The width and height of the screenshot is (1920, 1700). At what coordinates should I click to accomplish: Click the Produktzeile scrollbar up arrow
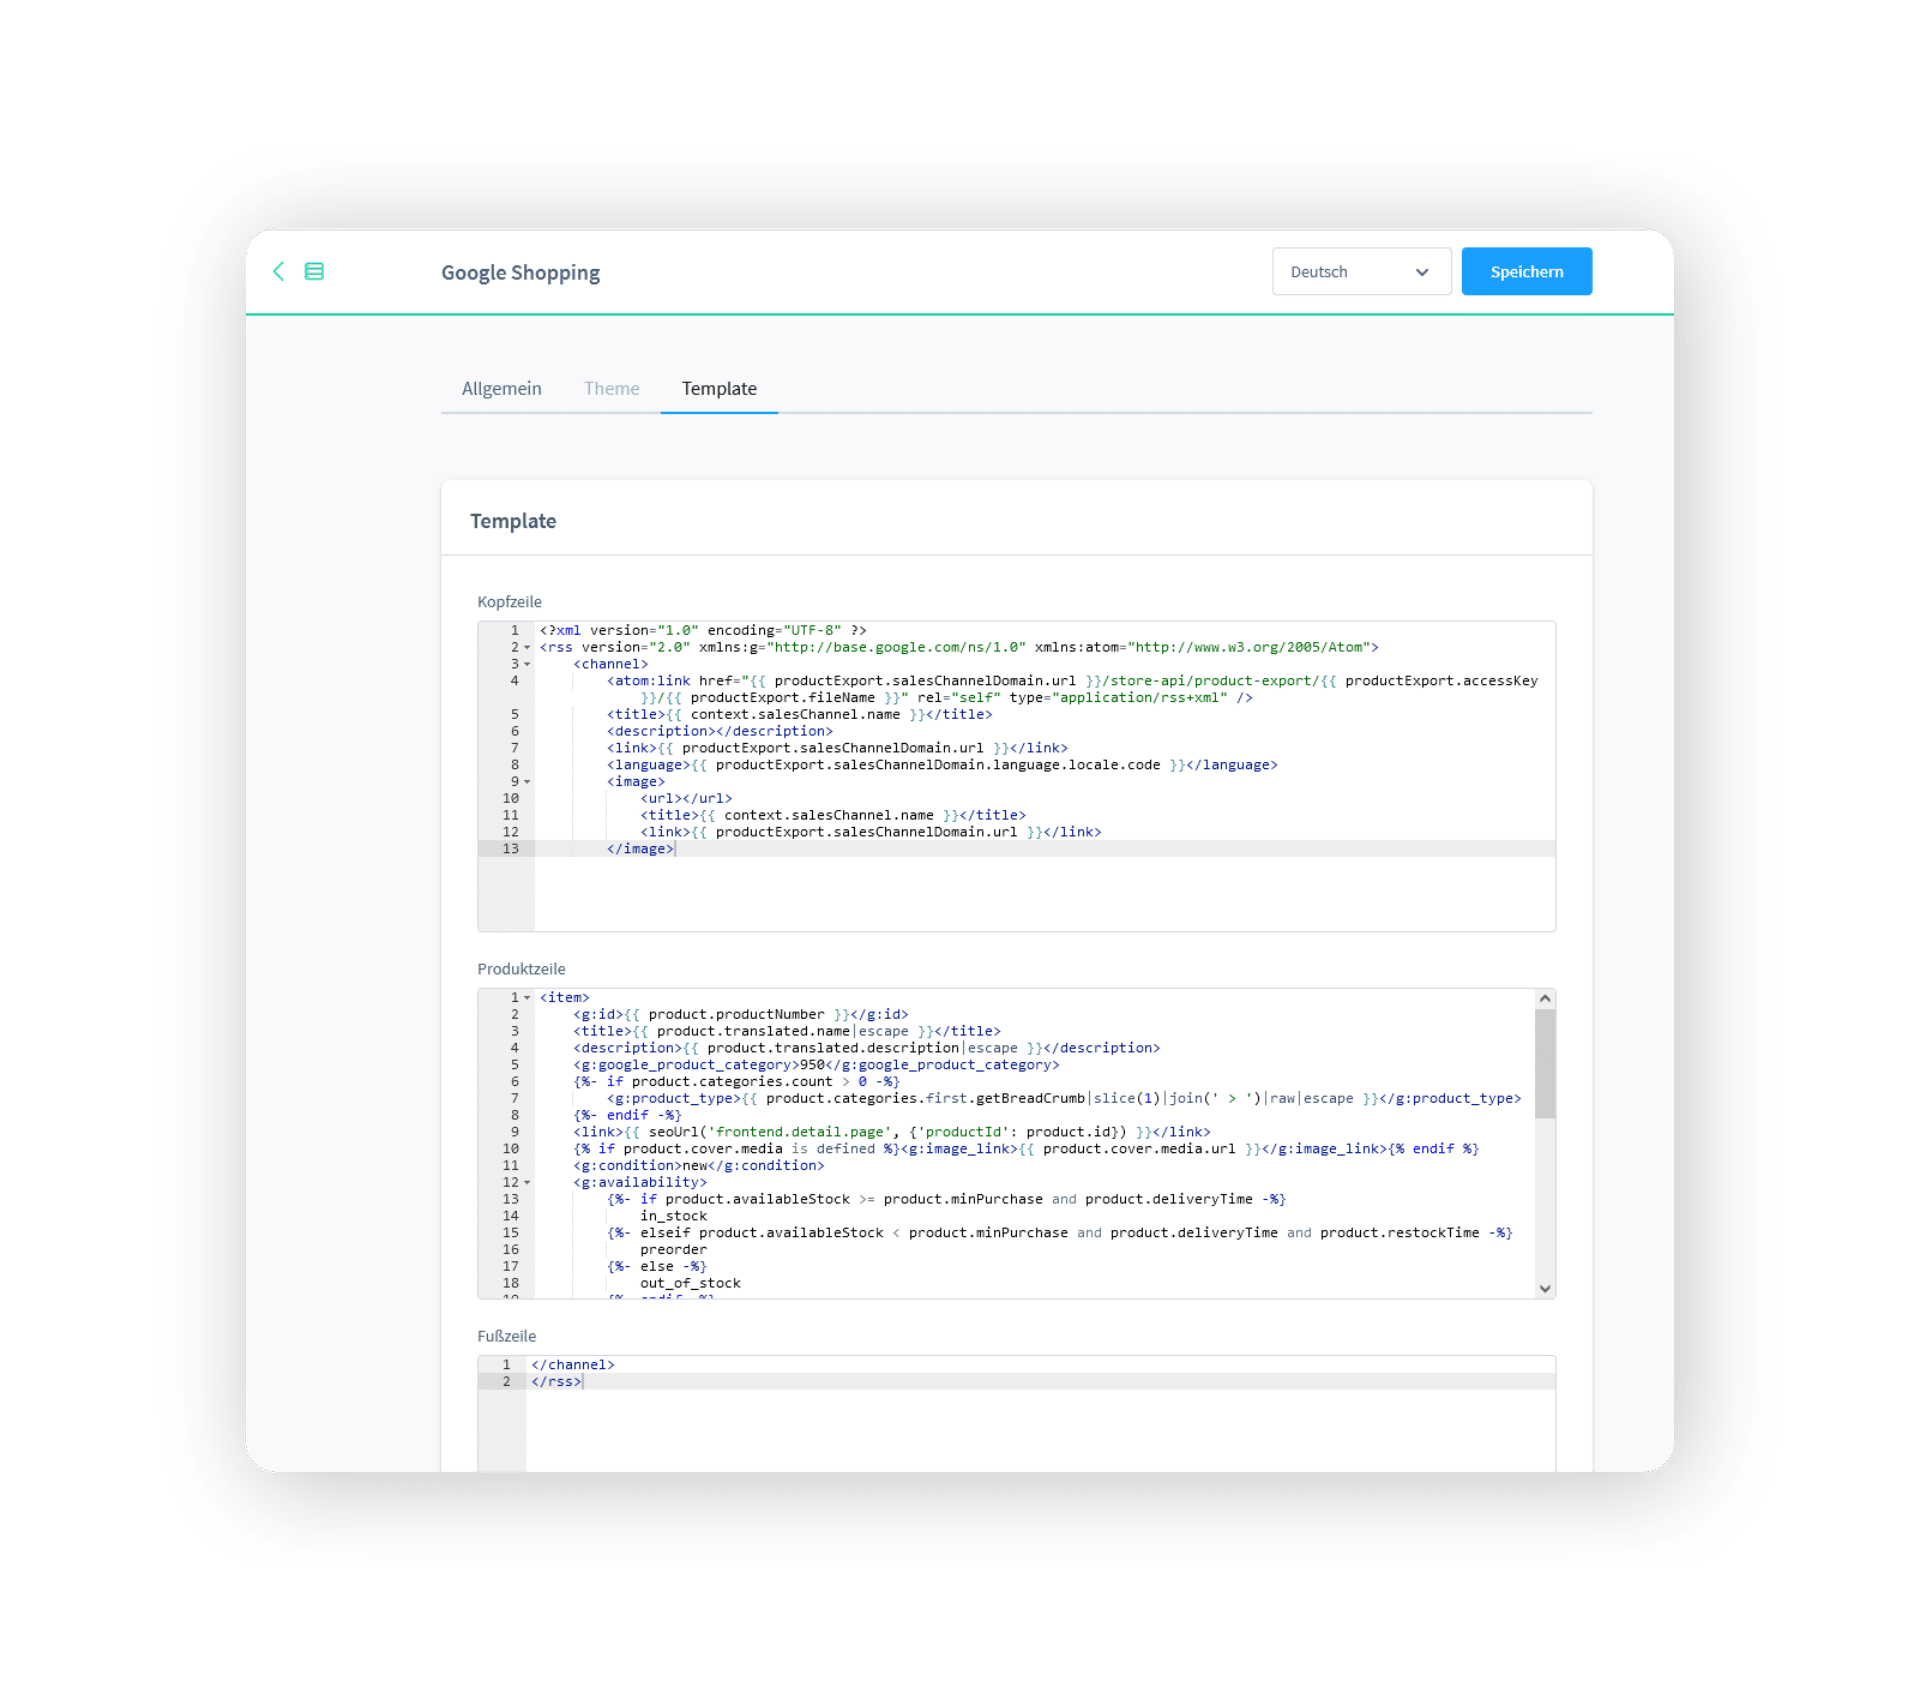[x=1545, y=998]
